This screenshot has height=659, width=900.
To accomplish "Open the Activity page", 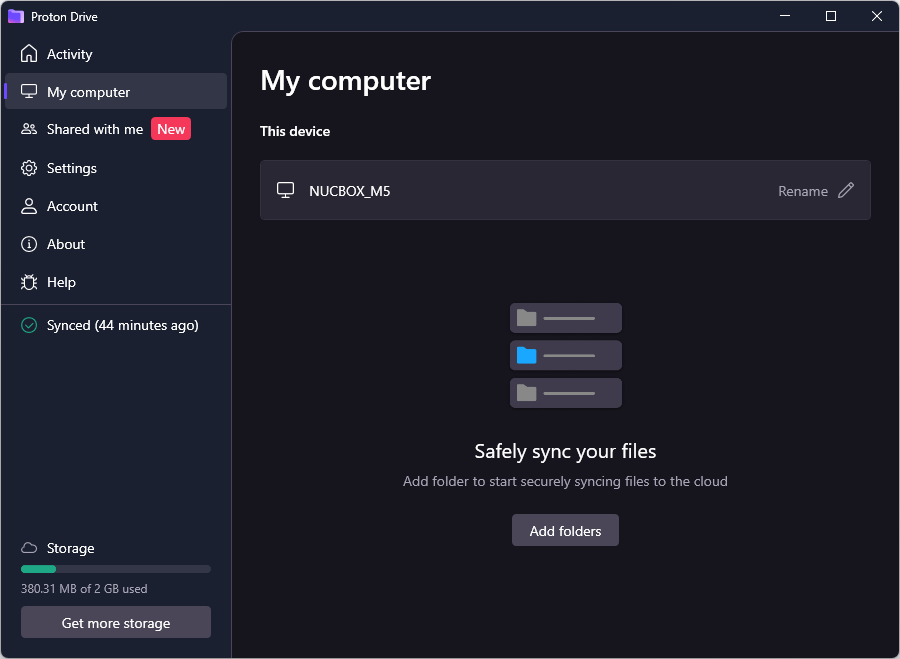I will tap(115, 54).
